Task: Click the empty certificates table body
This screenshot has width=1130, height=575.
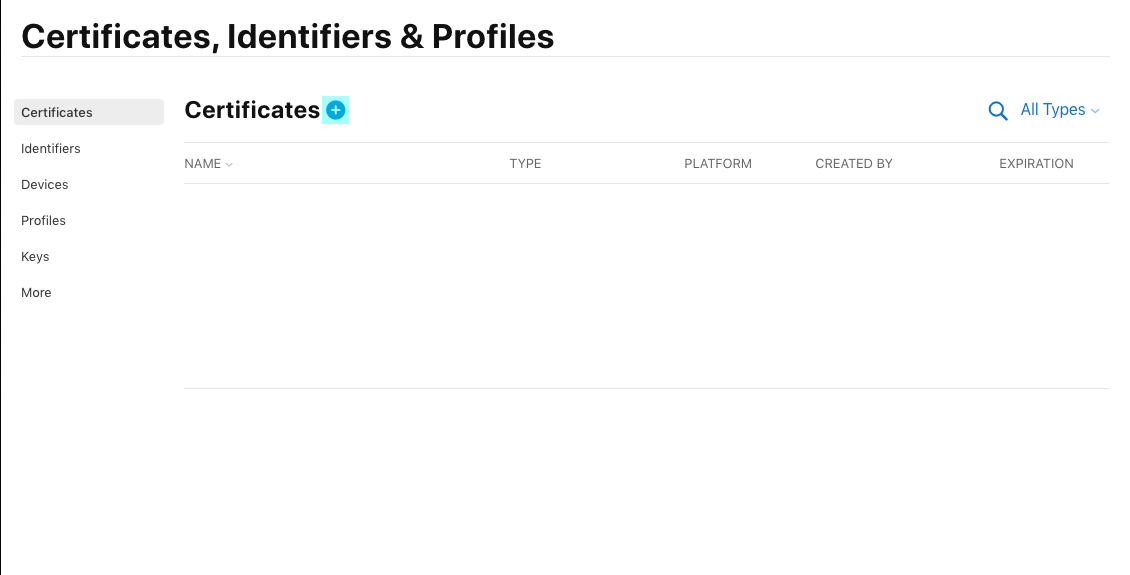Action: pos(646,285)
